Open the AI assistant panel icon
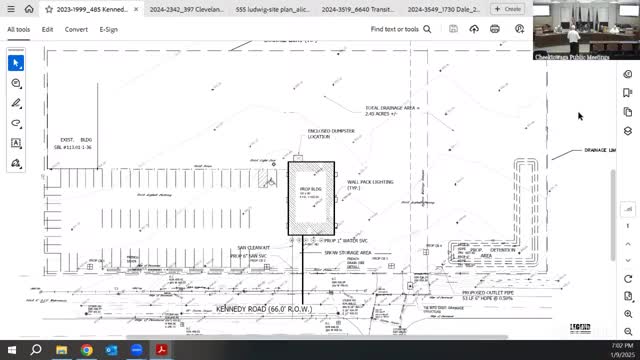 [628, 74]
